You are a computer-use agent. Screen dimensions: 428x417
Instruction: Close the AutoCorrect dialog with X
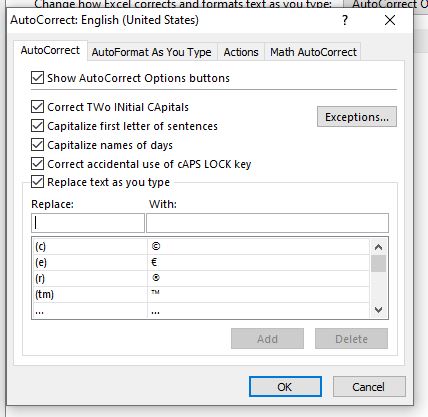[x=390, y=20]
